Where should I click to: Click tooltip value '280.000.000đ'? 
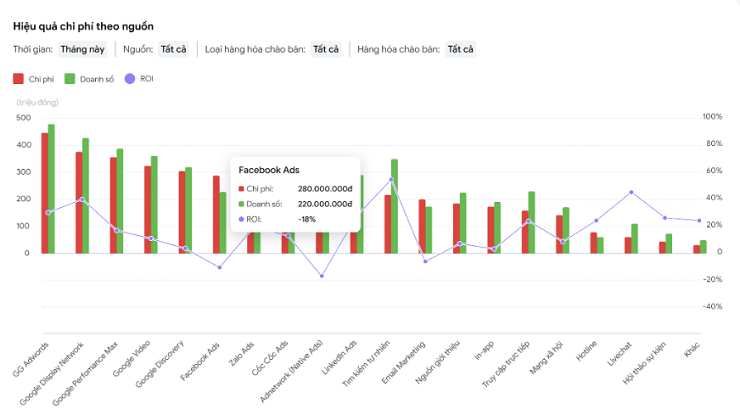tap(325, 189)
